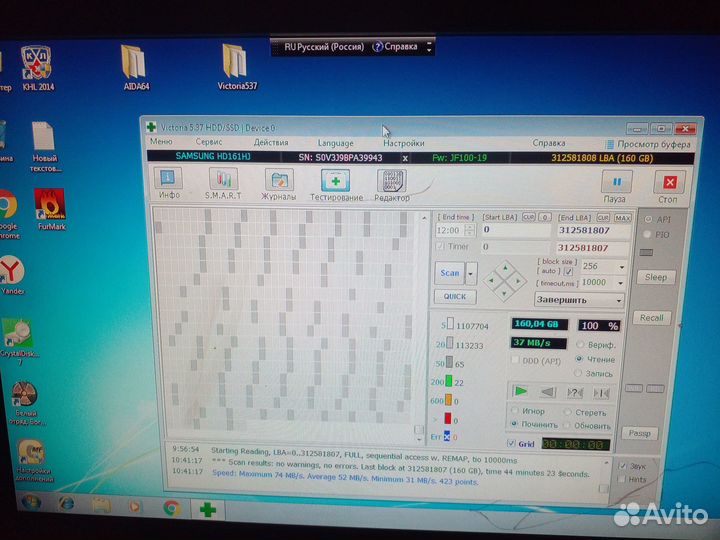
Task: Toggle block size auto checkbox
Action: tap(568, 272)
